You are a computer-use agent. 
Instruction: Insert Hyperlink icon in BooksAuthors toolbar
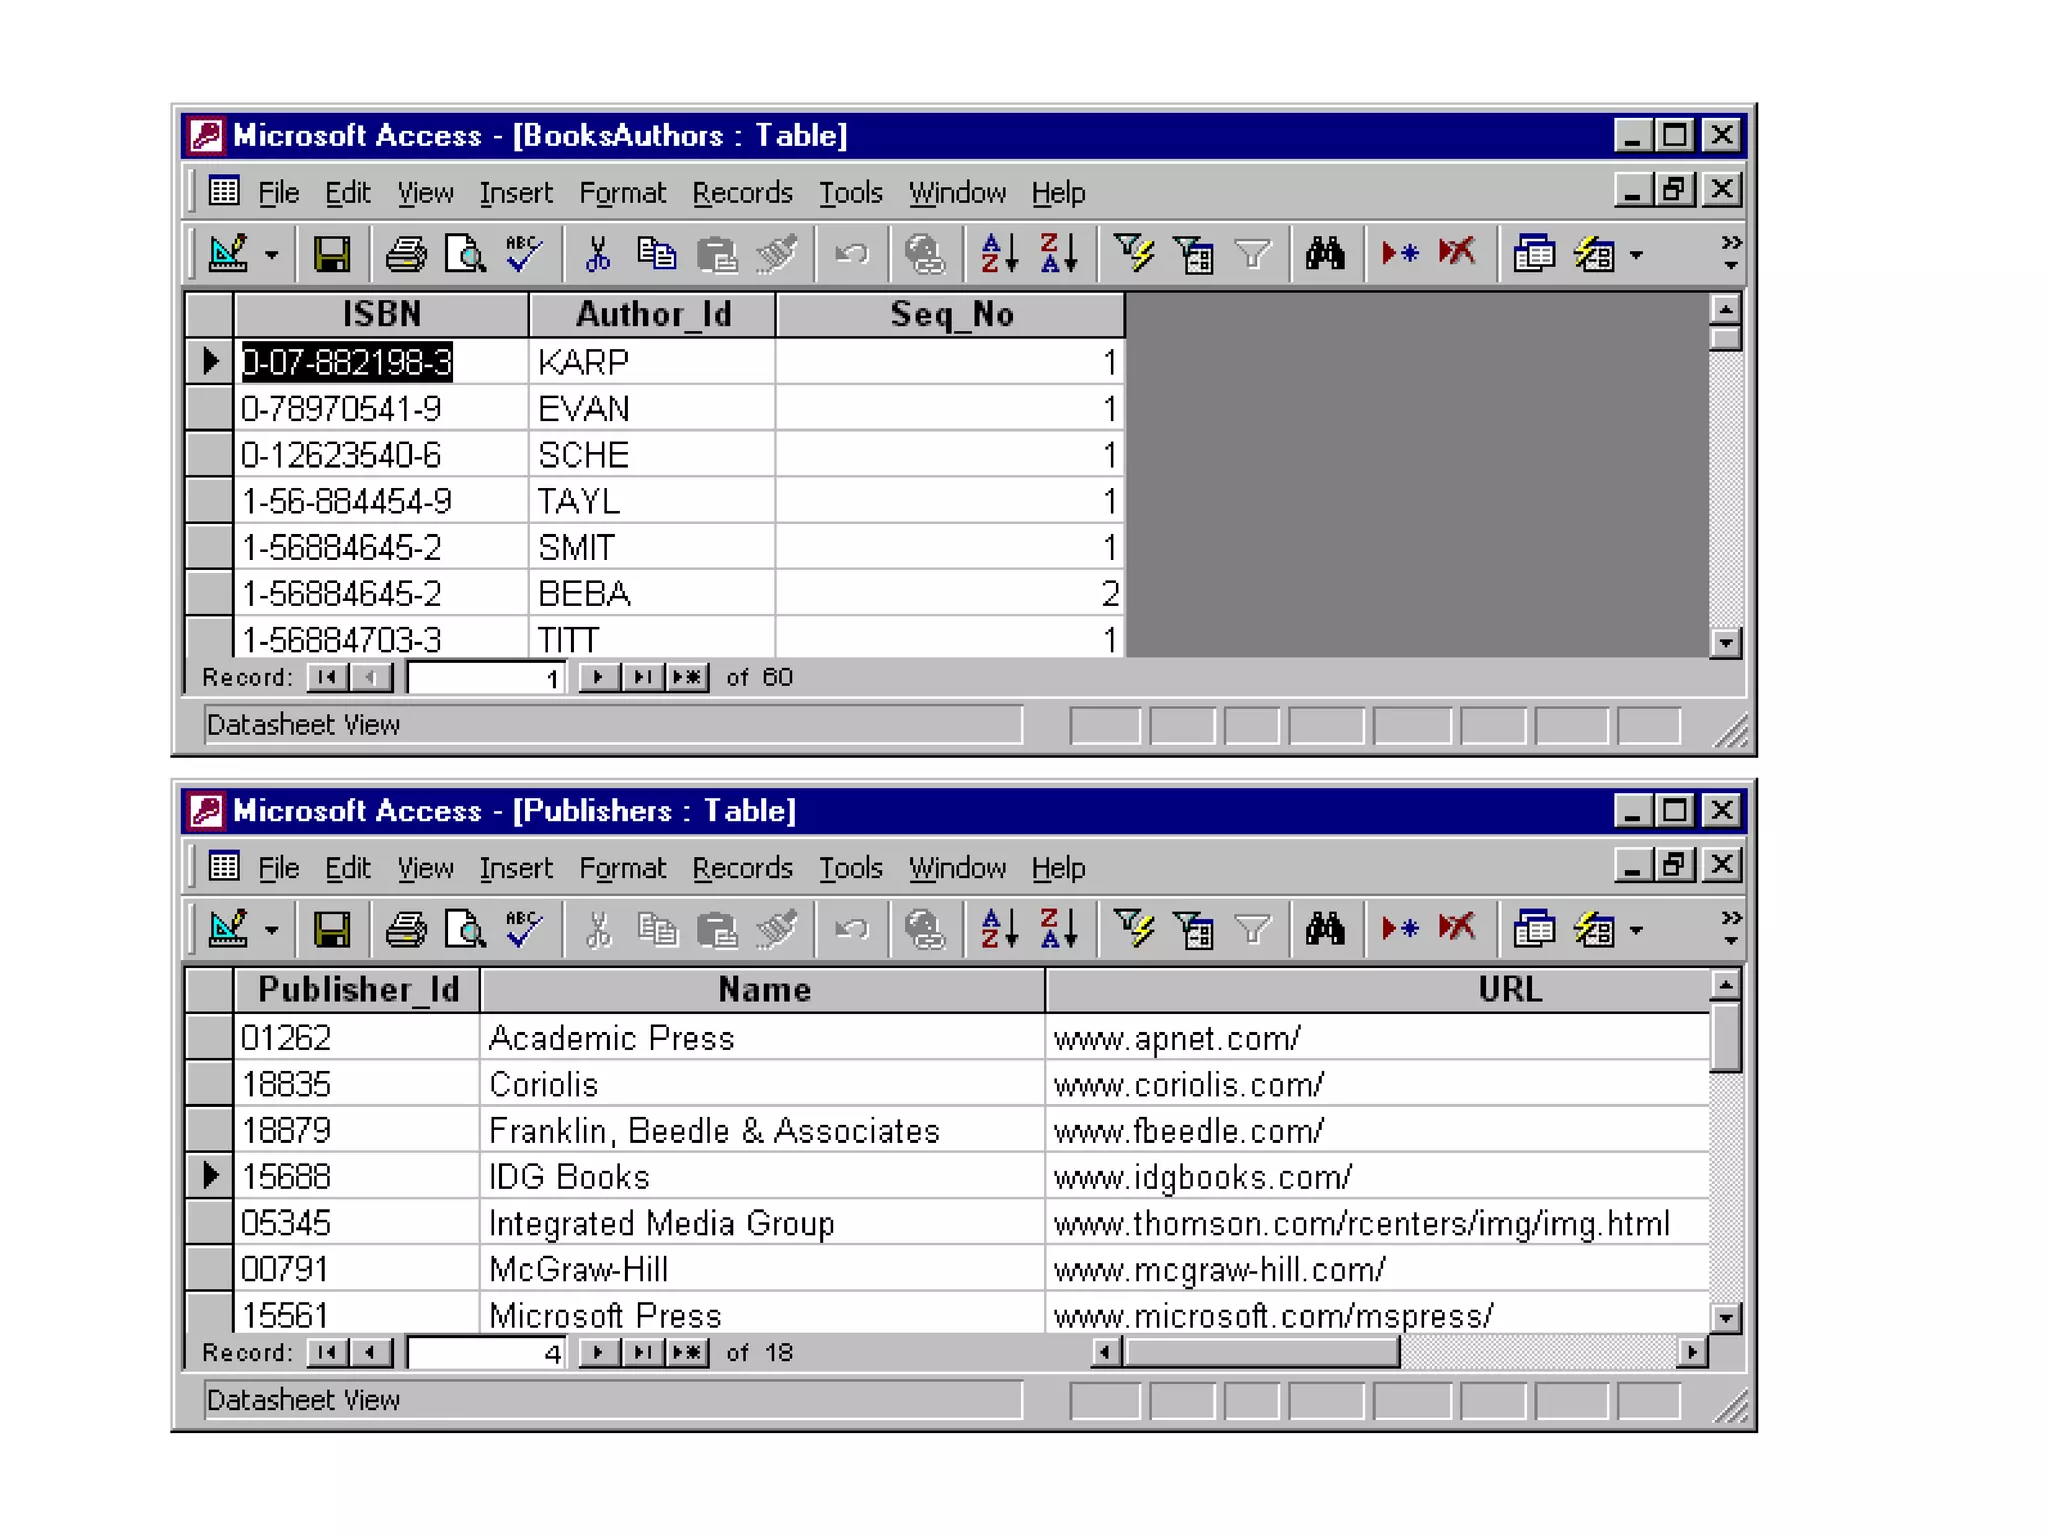(925, 254)
